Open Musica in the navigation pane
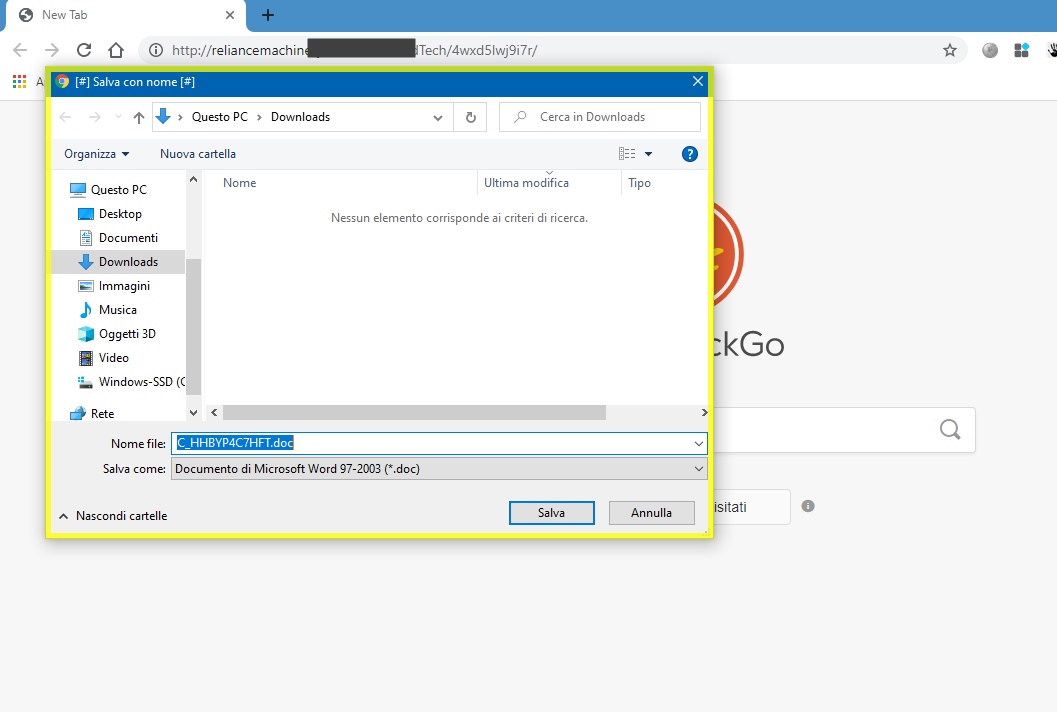This screenshot has width=1057, height=712. (117, 309)
